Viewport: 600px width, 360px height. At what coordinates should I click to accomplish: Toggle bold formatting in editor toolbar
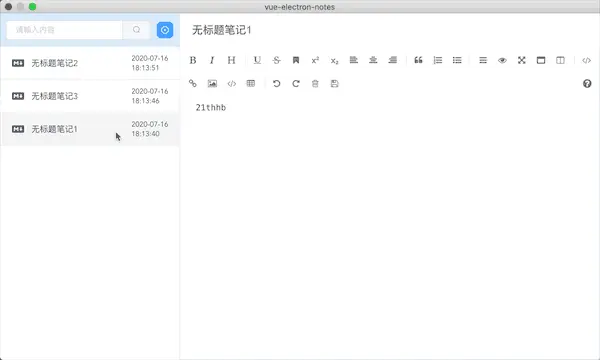(193, 60)
